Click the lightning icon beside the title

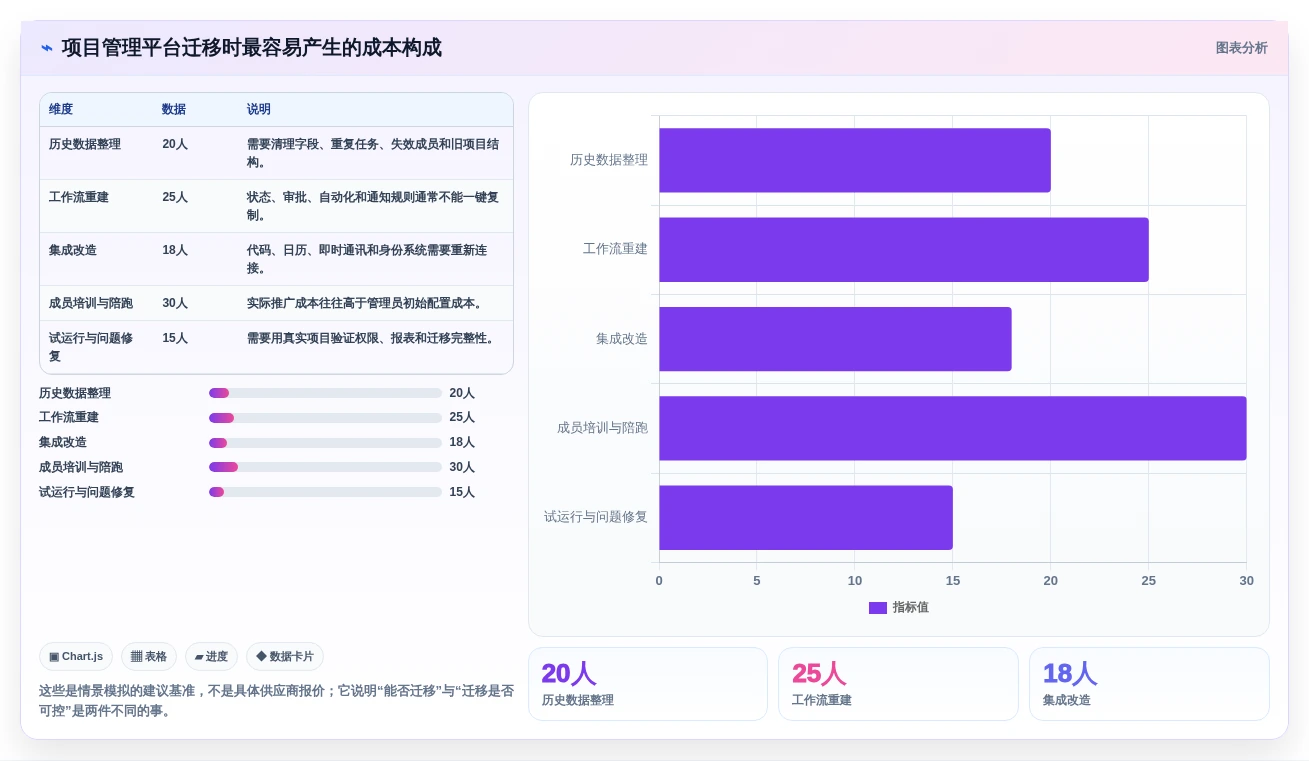(47, 48)
